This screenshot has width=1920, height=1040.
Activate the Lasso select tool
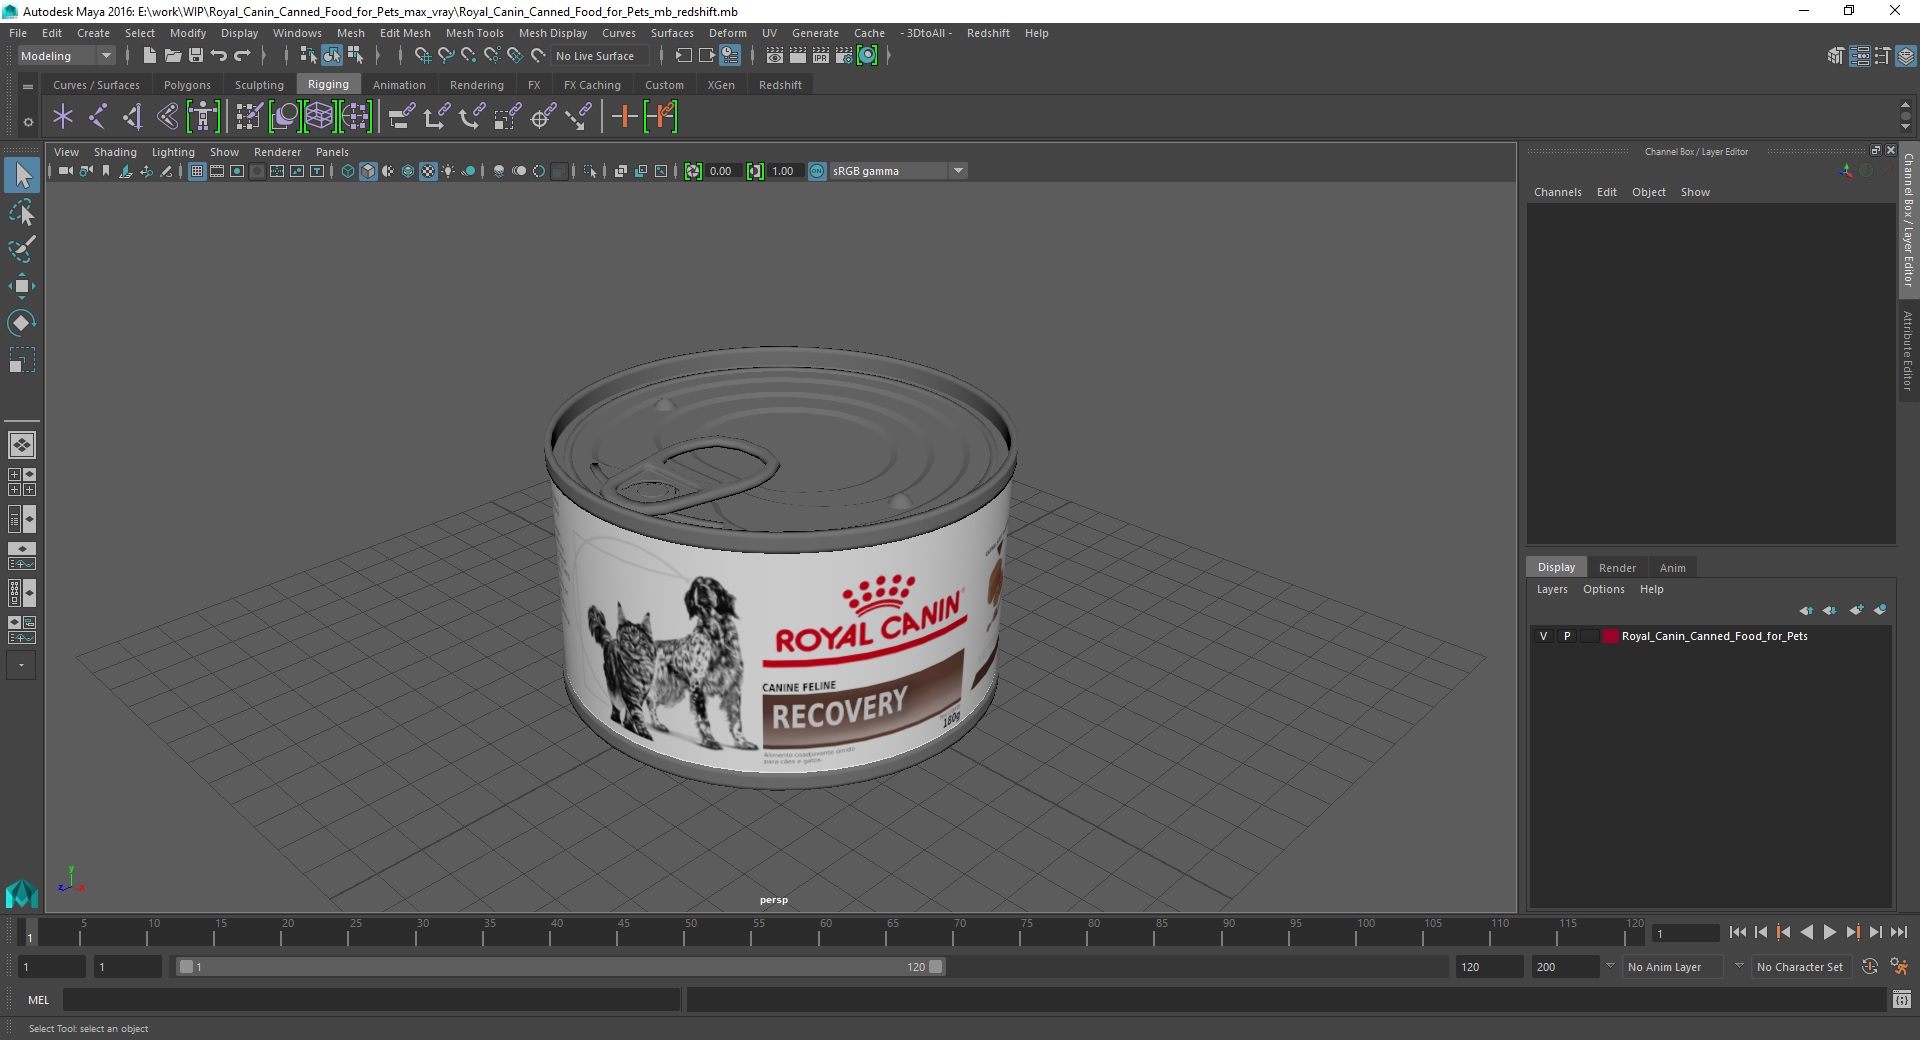(x=21, y=212)
